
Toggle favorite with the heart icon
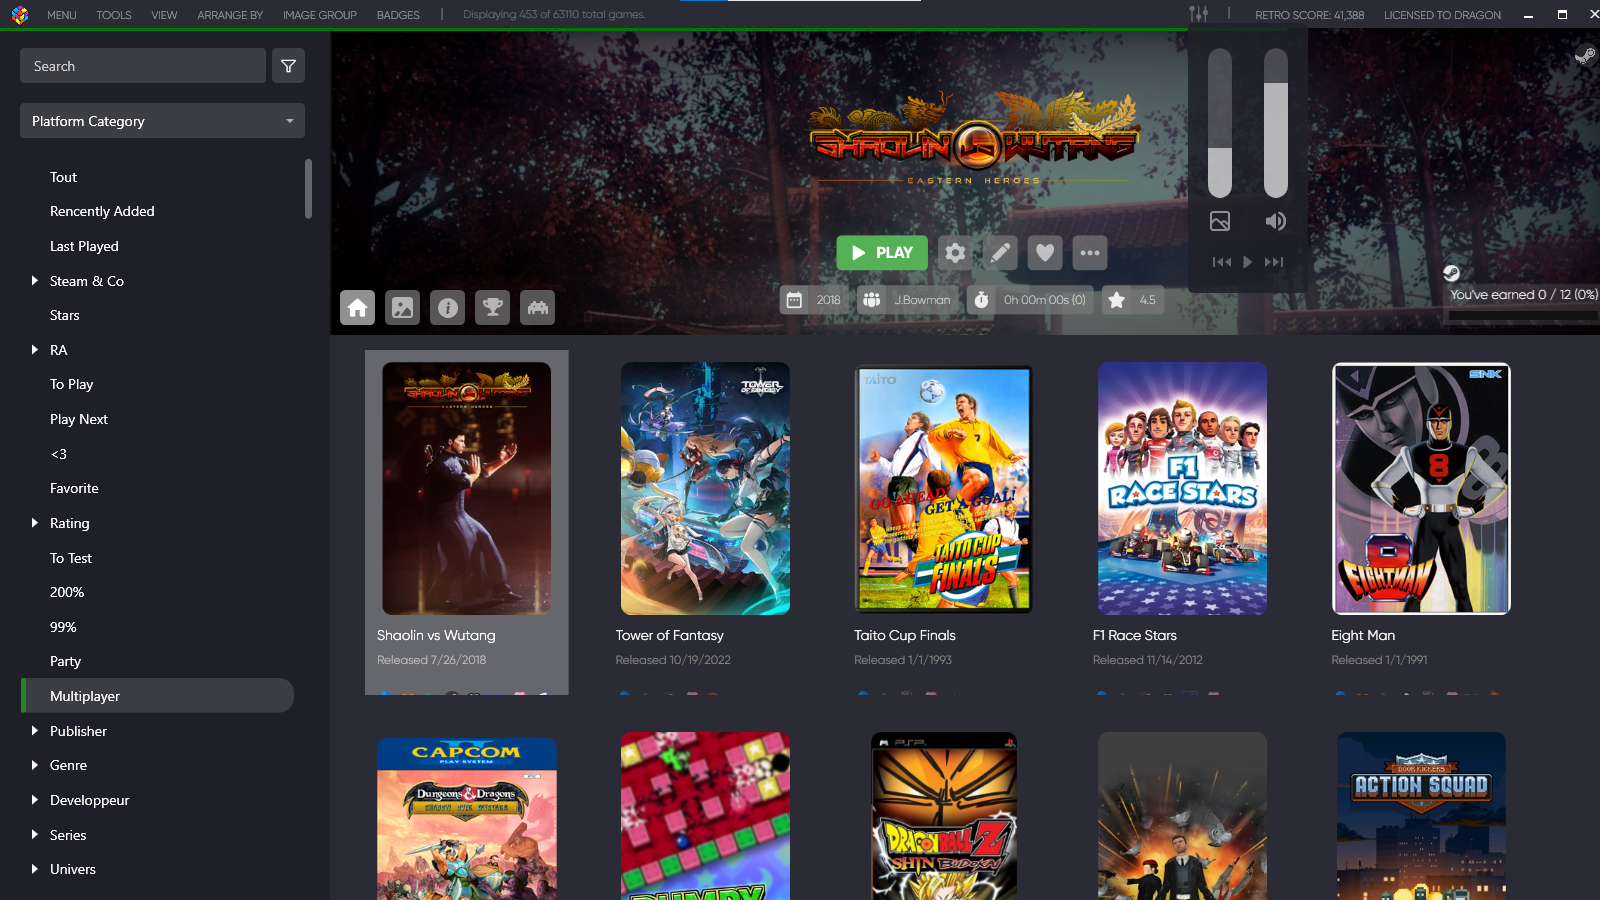[x=1045, y=253]
